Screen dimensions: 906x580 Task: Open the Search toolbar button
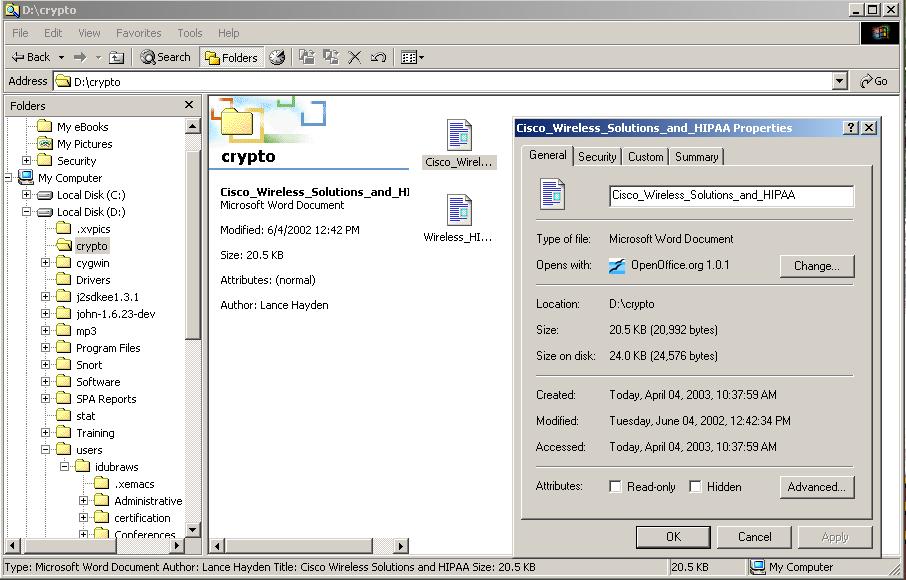(x=165, y=57)
